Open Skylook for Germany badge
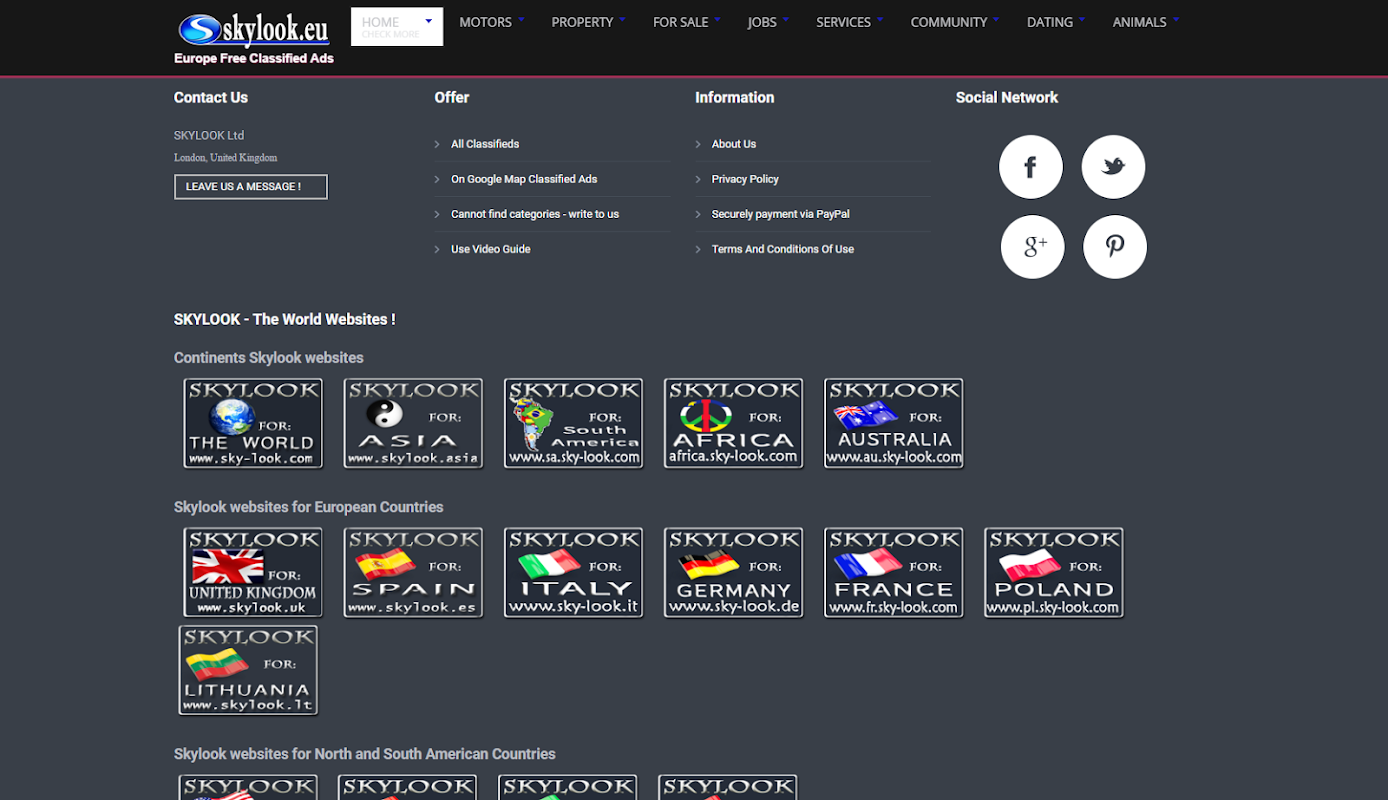 (x=733, y=573)
